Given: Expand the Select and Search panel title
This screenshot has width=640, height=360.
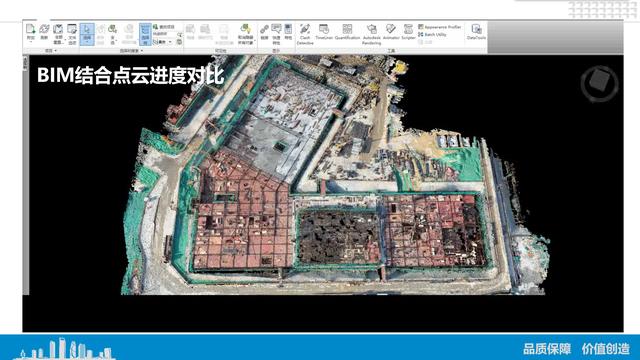Looking at the screenshot, I should 131,51.
